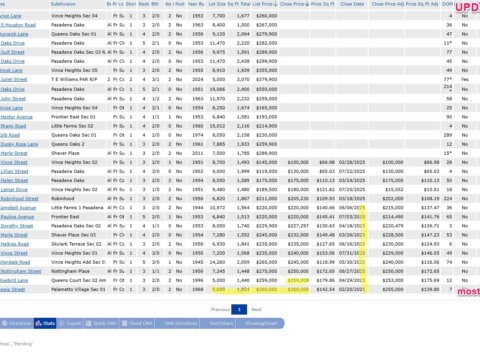Open the Nottingham Street listing link
480x360 pixels.
click(21, 271)
